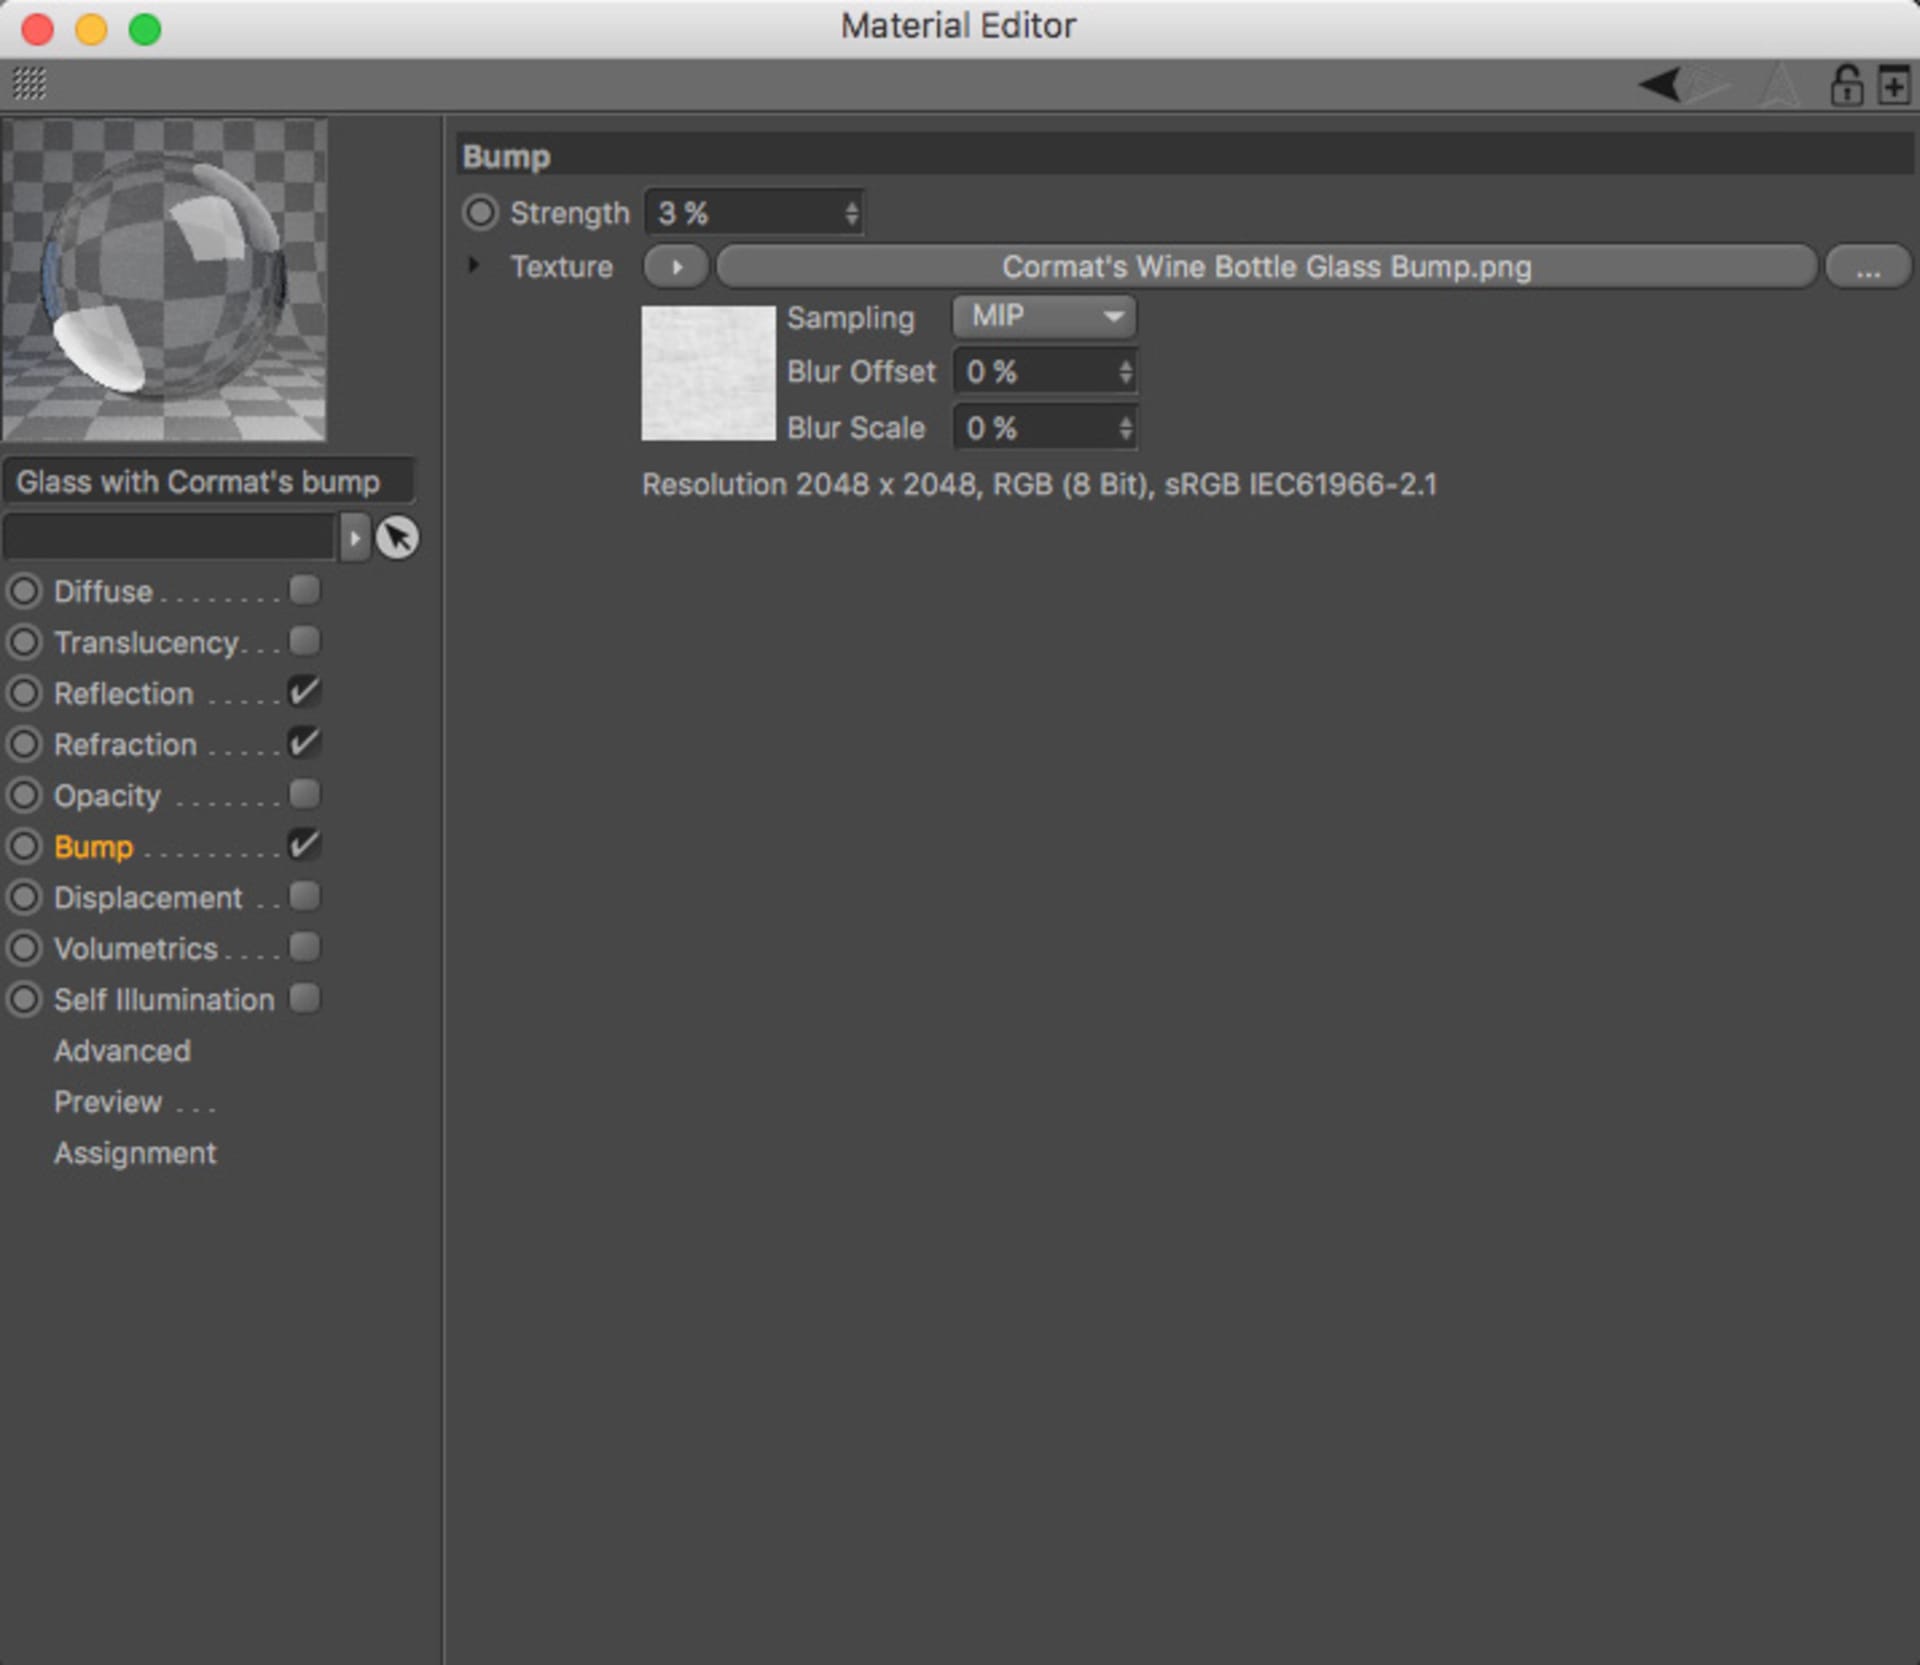The height and width of the screenshot is (1665, 1920).
Task: Click the texture browse ellipsis button
Action: [1867, 267]
